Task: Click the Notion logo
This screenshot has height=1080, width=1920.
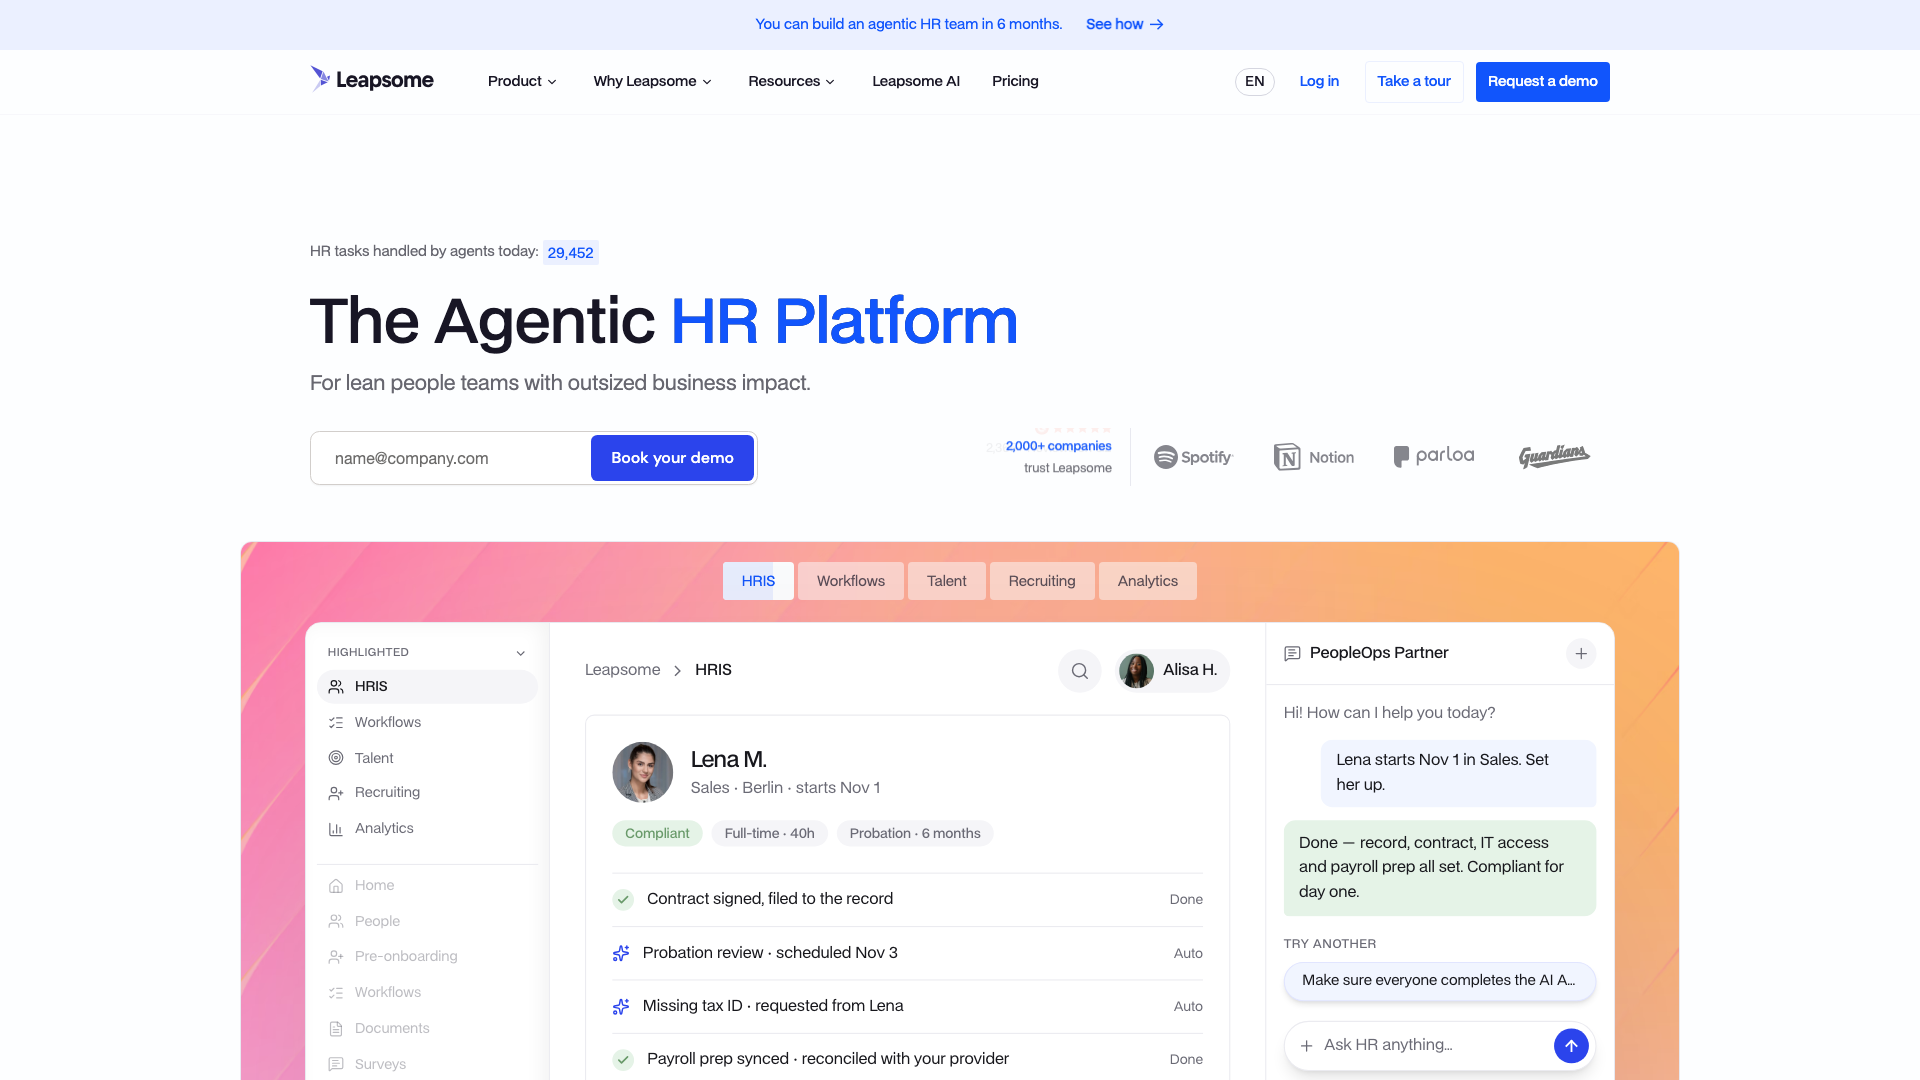Action: pyautogui.click(x=1314, y=457)
